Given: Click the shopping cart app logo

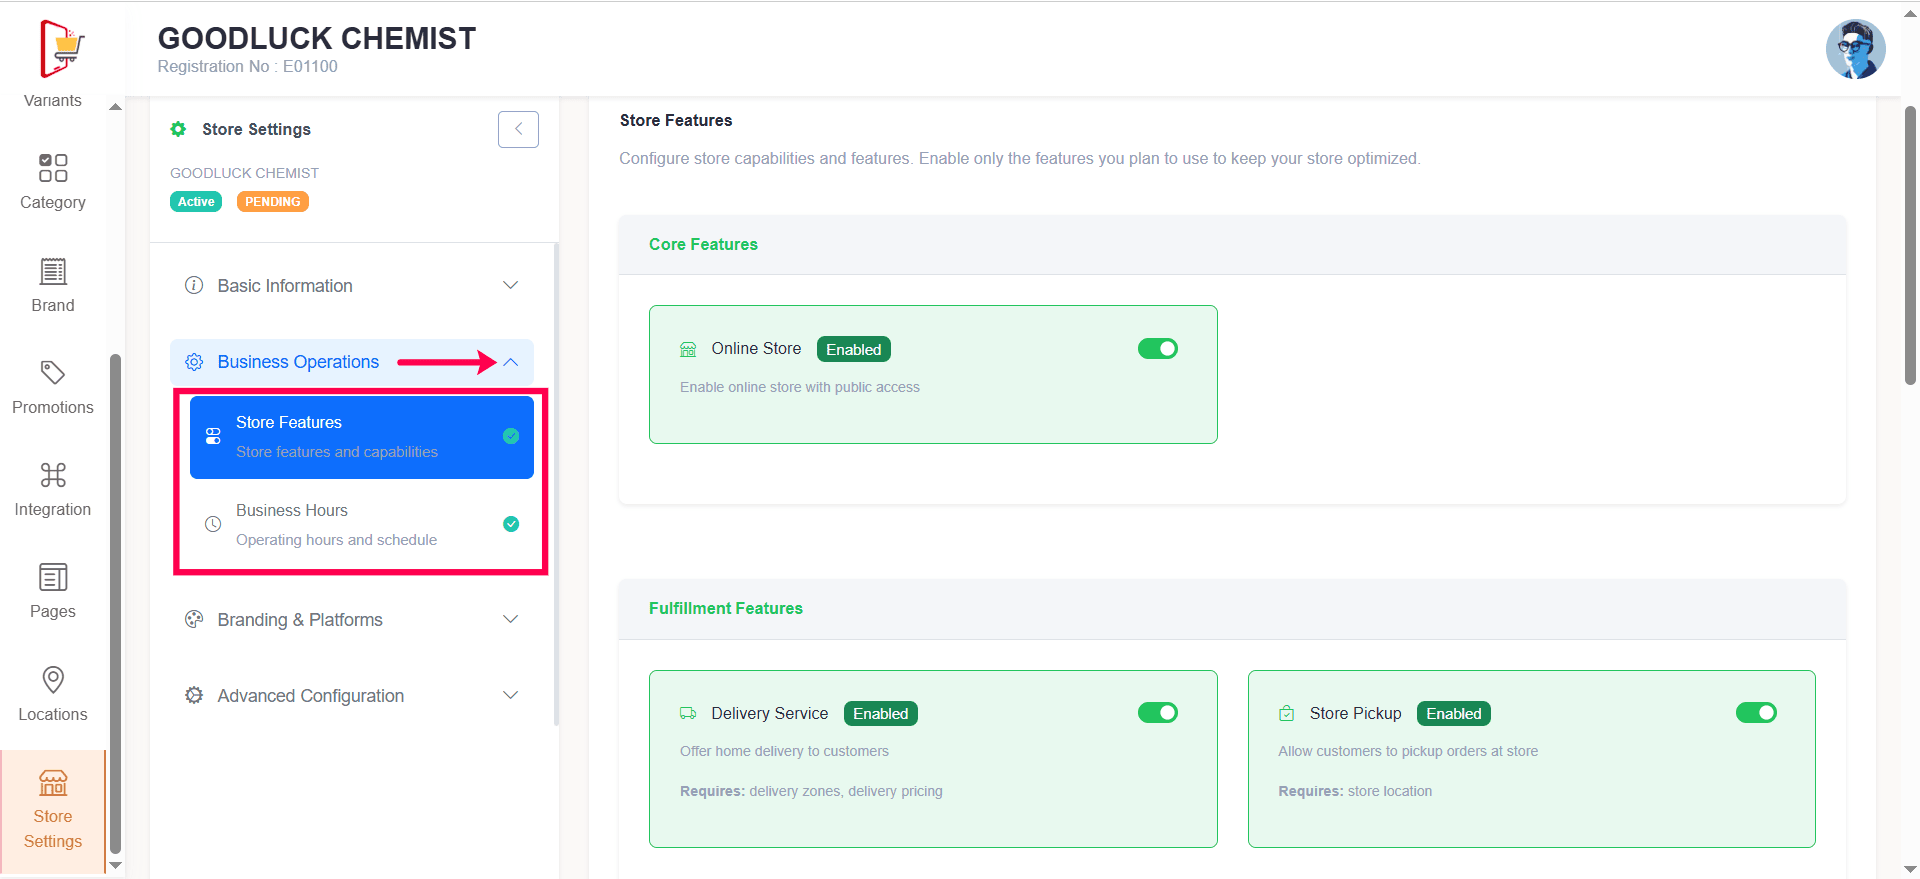Looking at the screenshot, I should pos(62,48).
